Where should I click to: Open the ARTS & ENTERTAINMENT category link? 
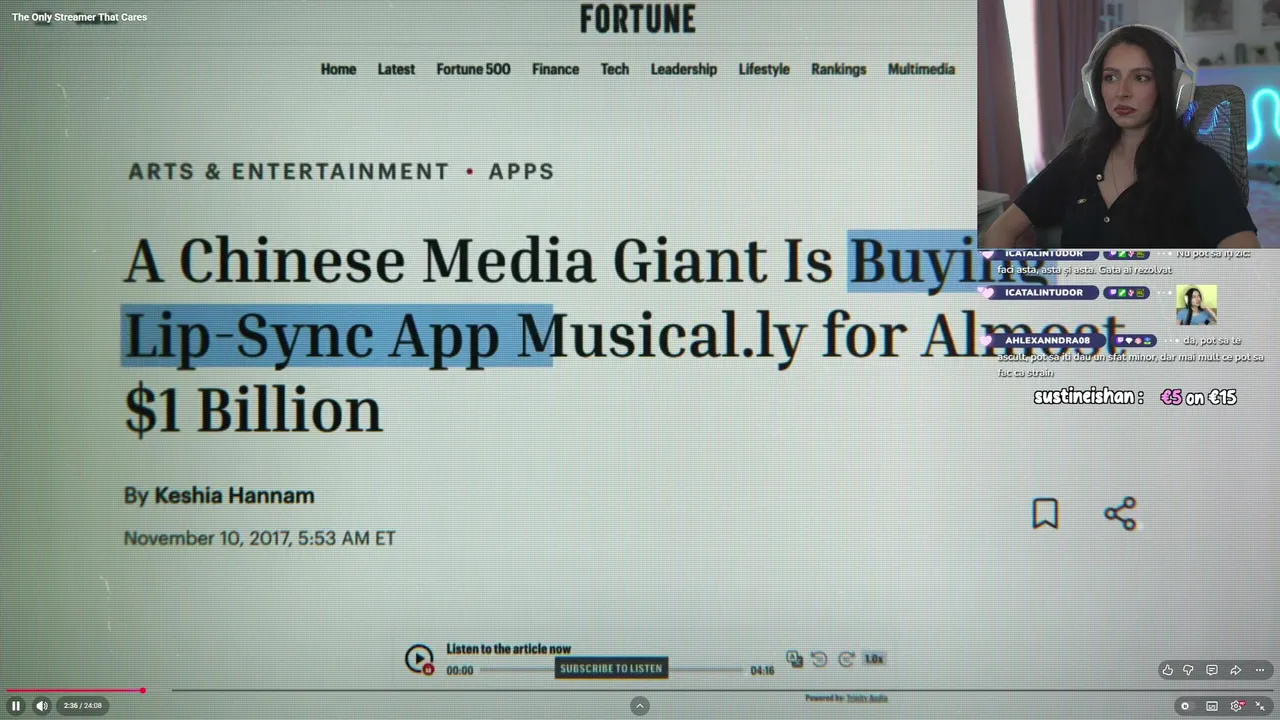[x=289, y=171]
